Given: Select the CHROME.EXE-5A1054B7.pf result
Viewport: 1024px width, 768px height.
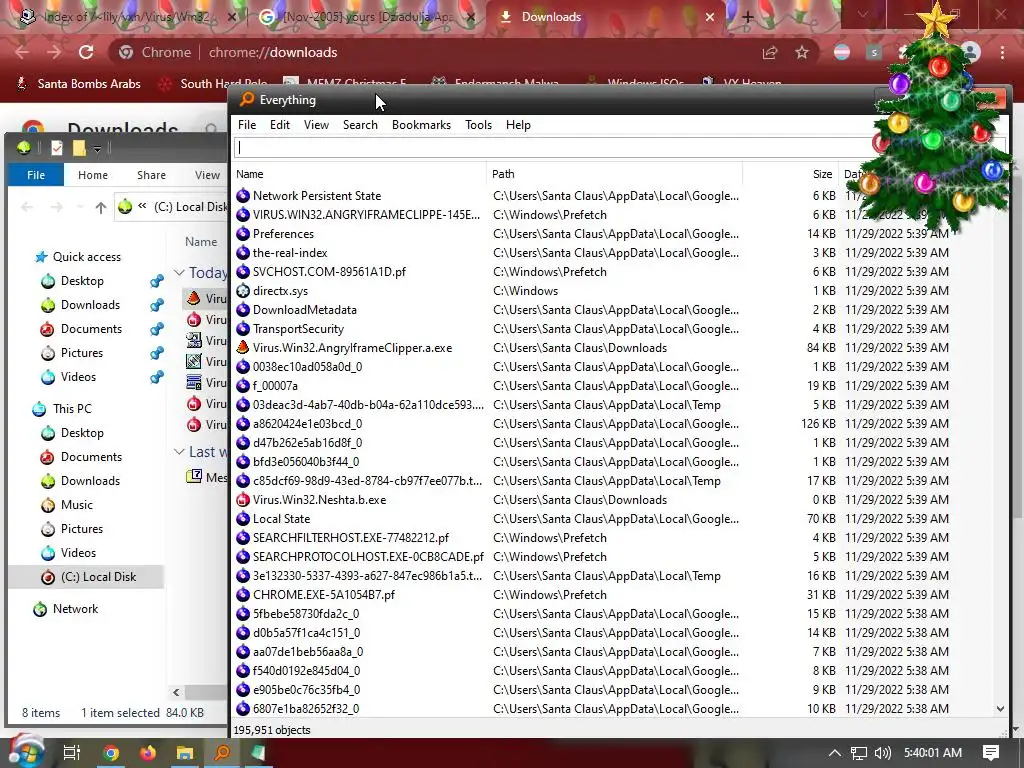Looking at the screenshot, I should [323, 595].
